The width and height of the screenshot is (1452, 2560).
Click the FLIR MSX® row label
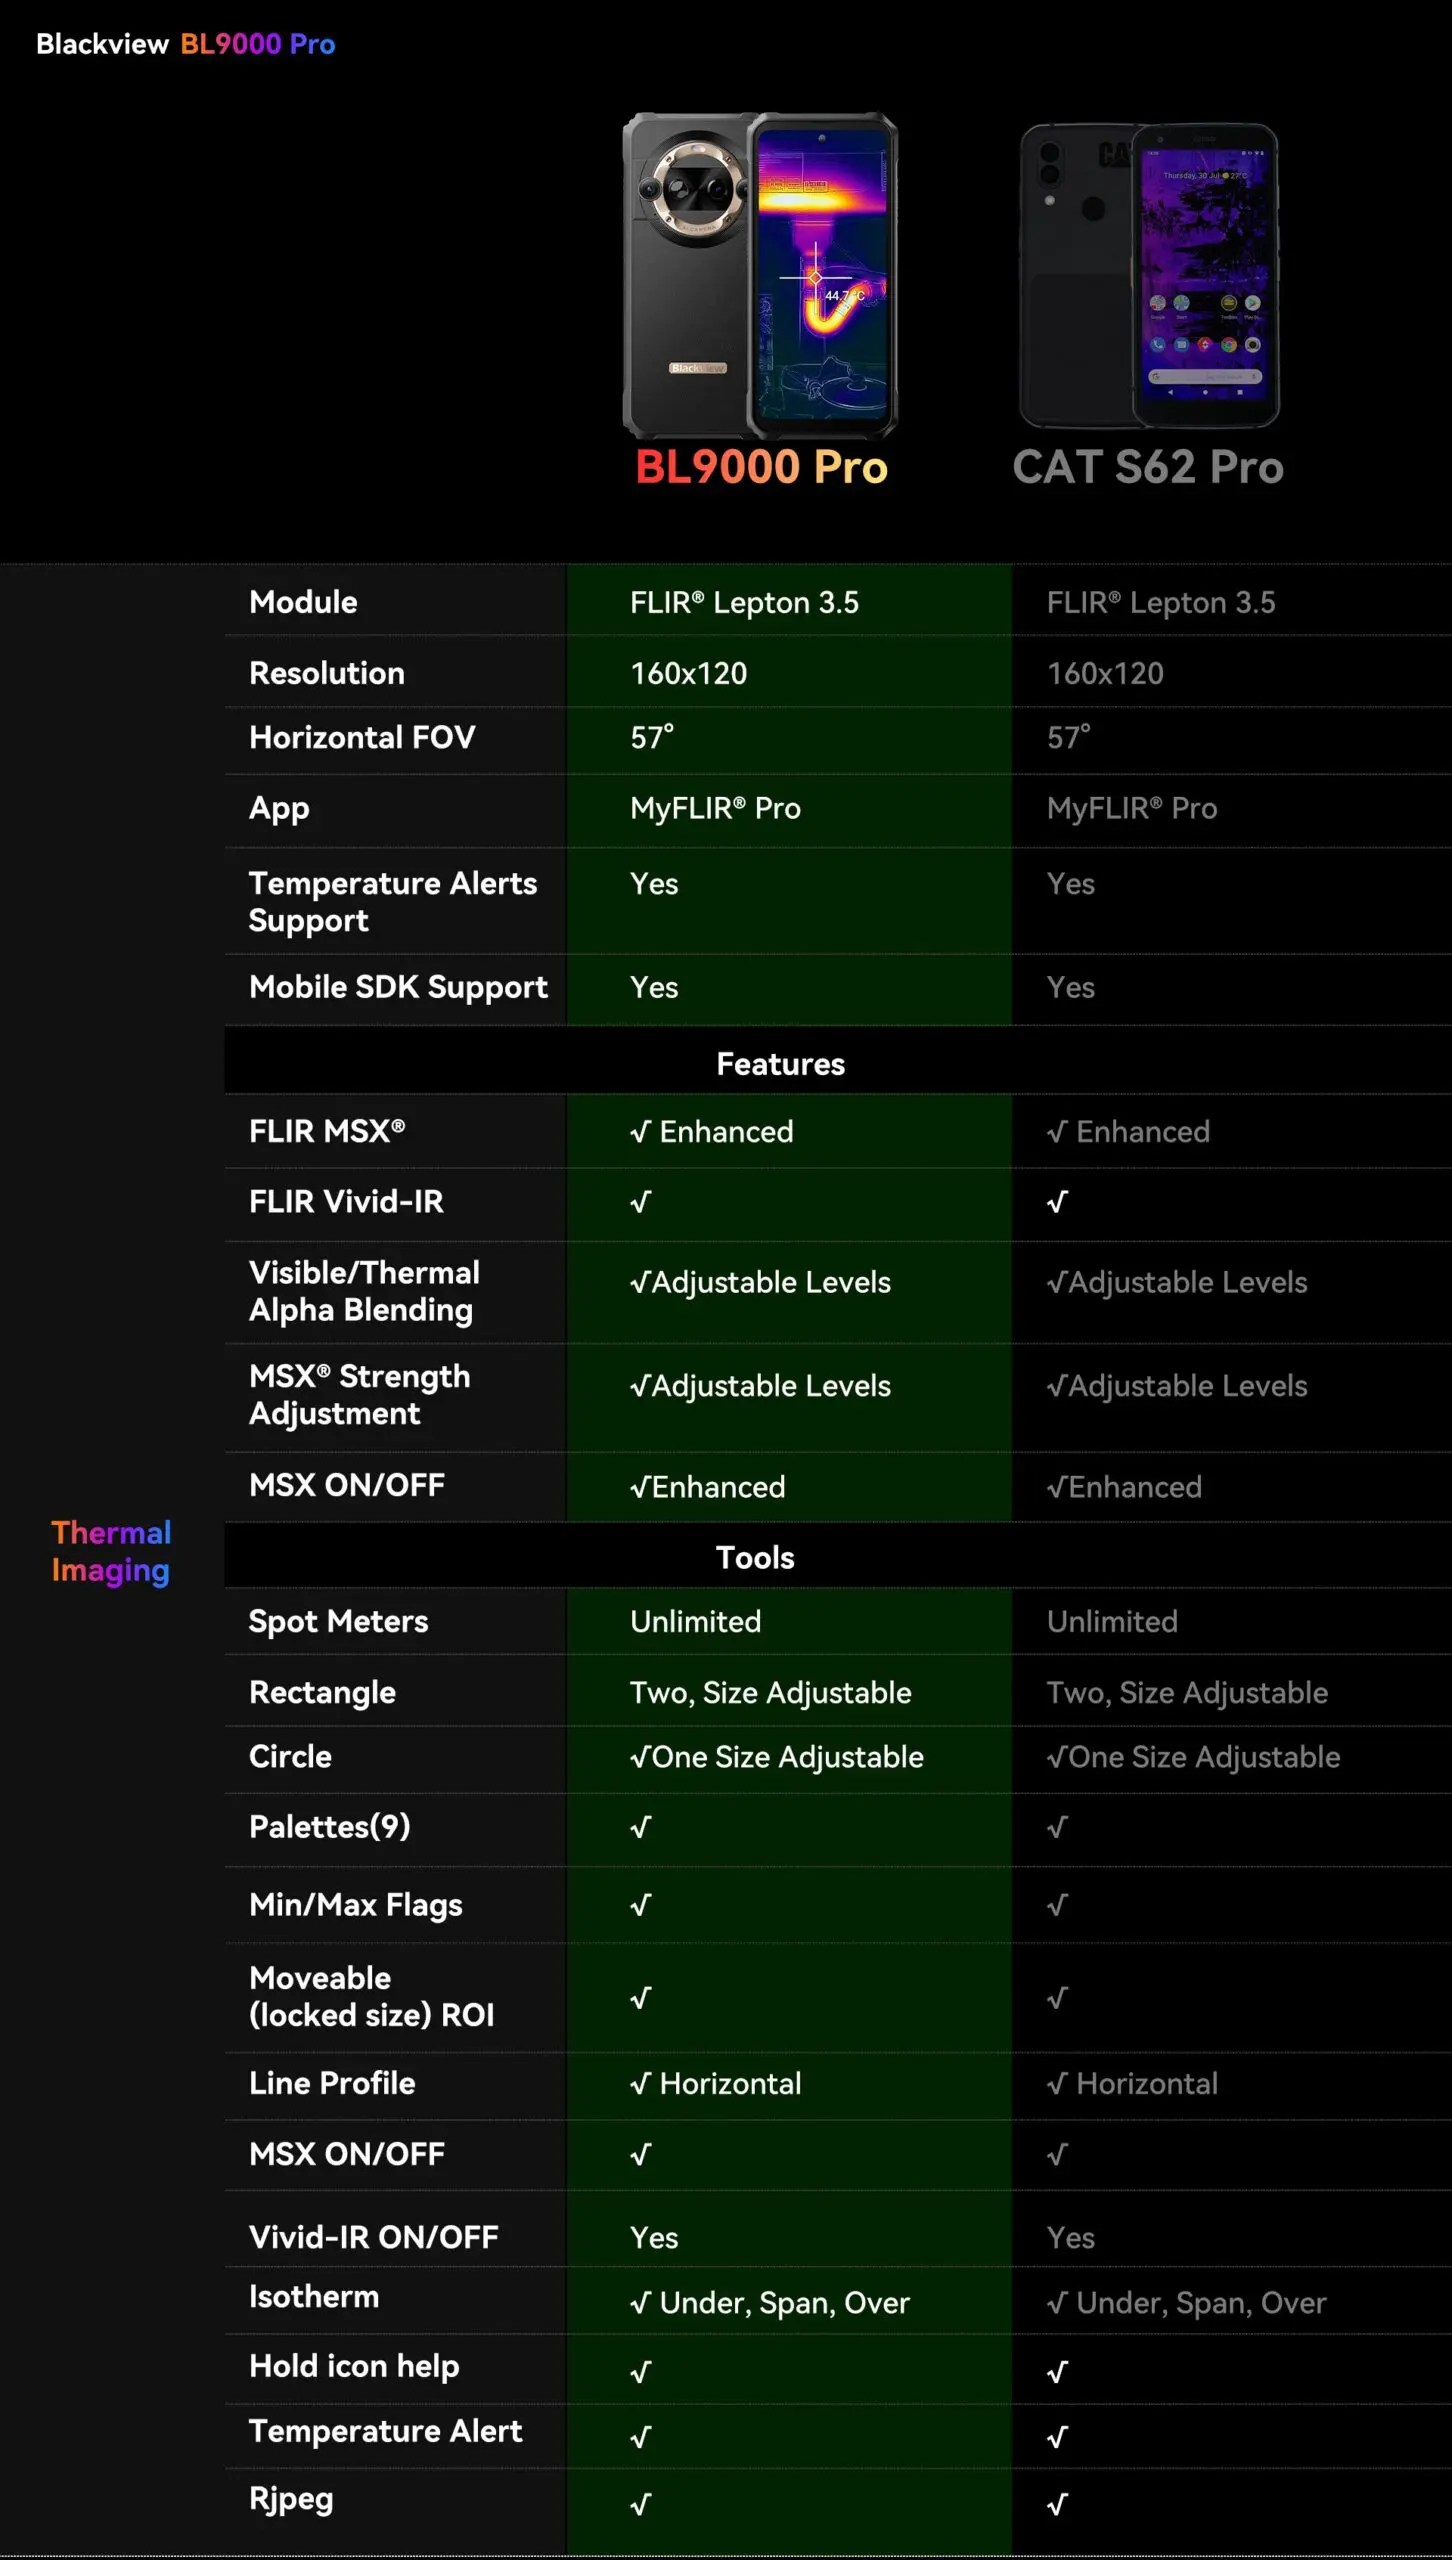(327, 1131)
